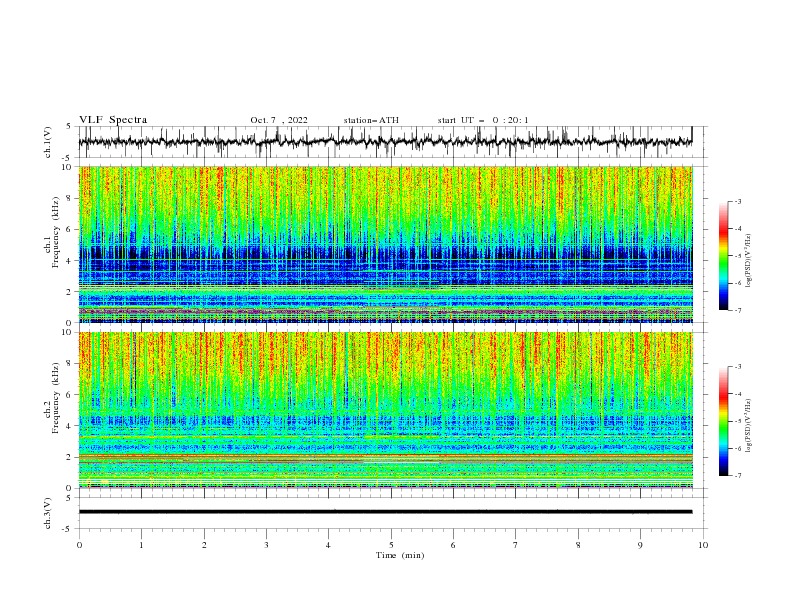This screenshot has width=792, height=612.
Task: Click time-axis tick label "5"
Action: coord(391,545)
